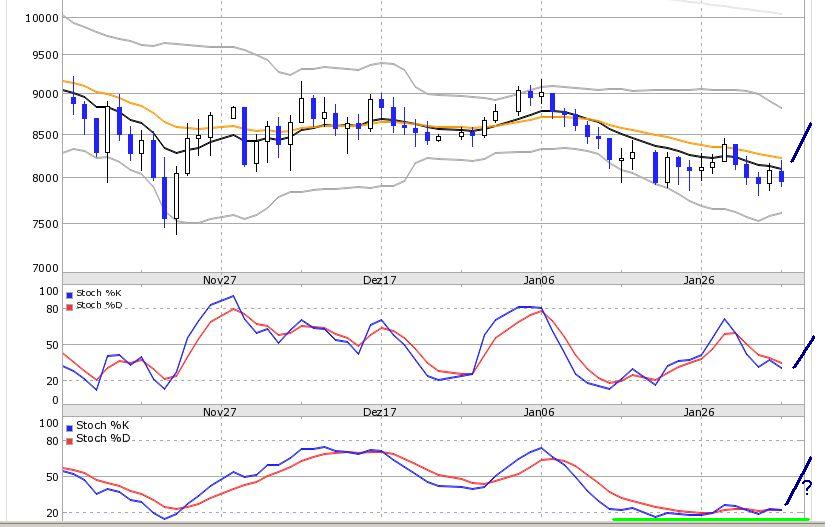Click the 9500 price axis label
Viewport: 833px width, 527px height.
tap(45, 55)
